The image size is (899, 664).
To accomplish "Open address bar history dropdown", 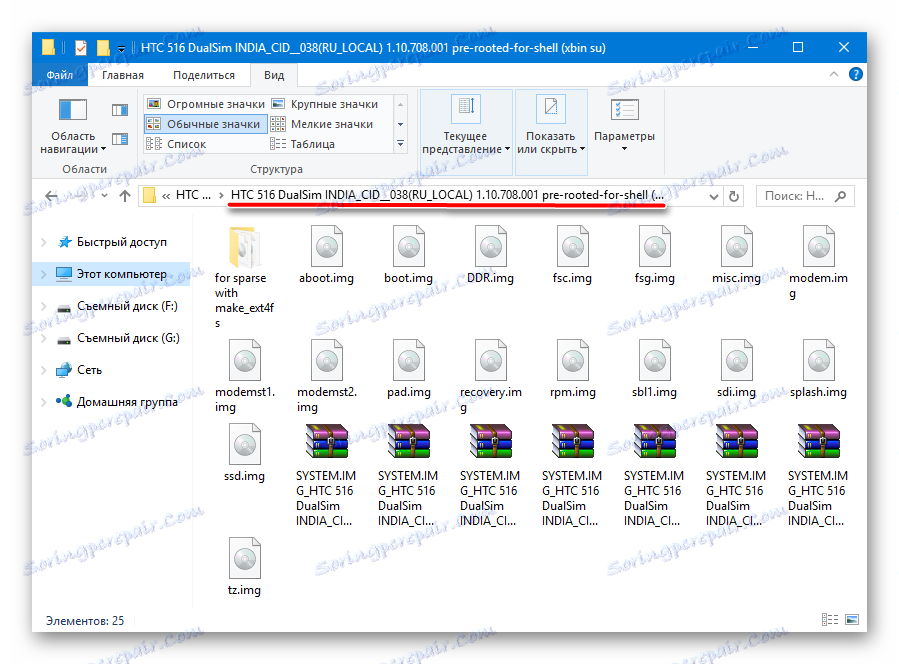I will [714, 197].
